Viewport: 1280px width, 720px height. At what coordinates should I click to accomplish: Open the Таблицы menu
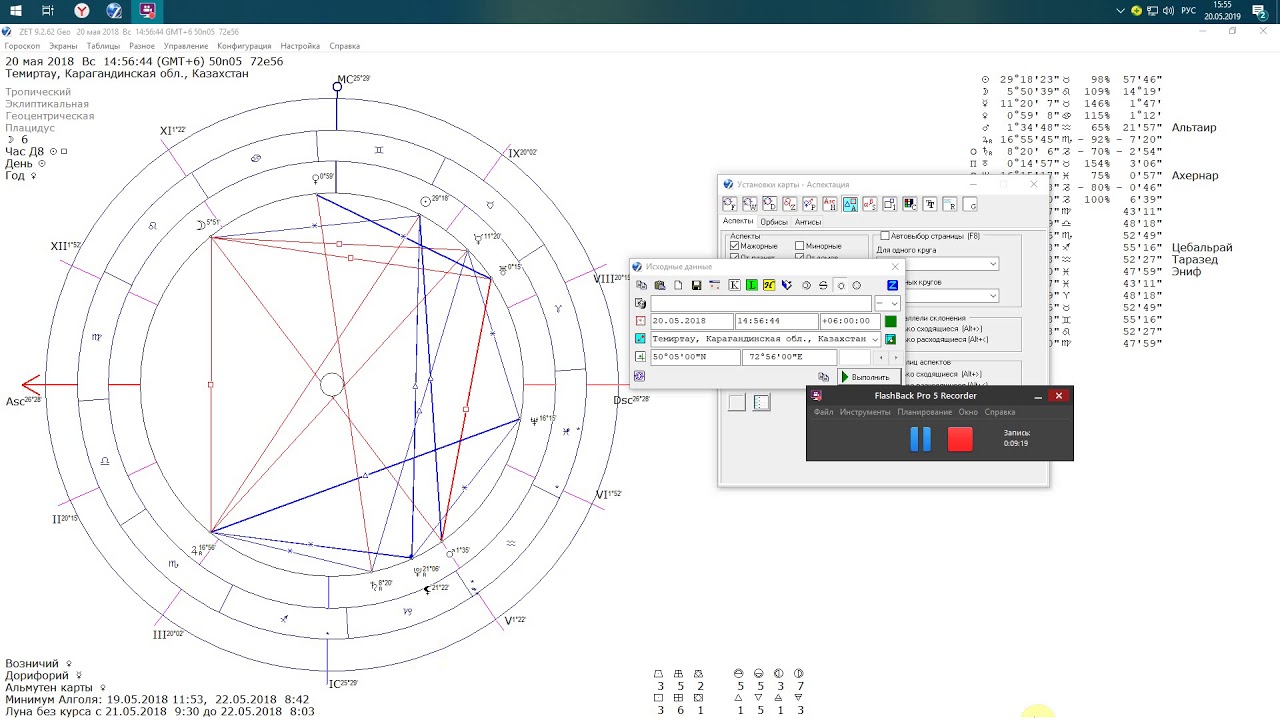tap(103, 46)
